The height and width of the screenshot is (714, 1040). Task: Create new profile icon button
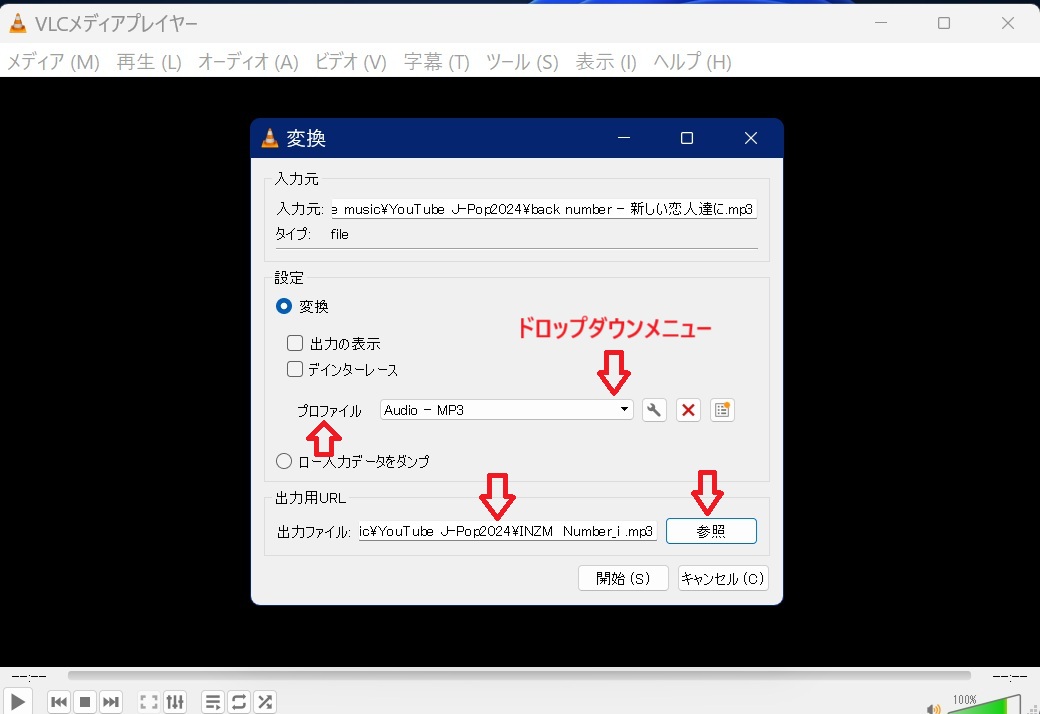tap(722, 410)
